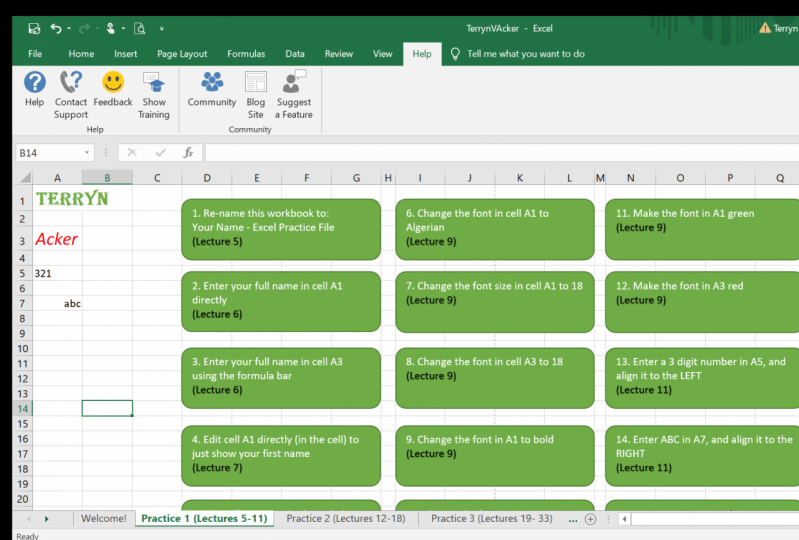Click the '2. Enter your full name in cell A1' box
This screenshot has height=540, width=799.
pyautogui.click(x=281, y=302)
